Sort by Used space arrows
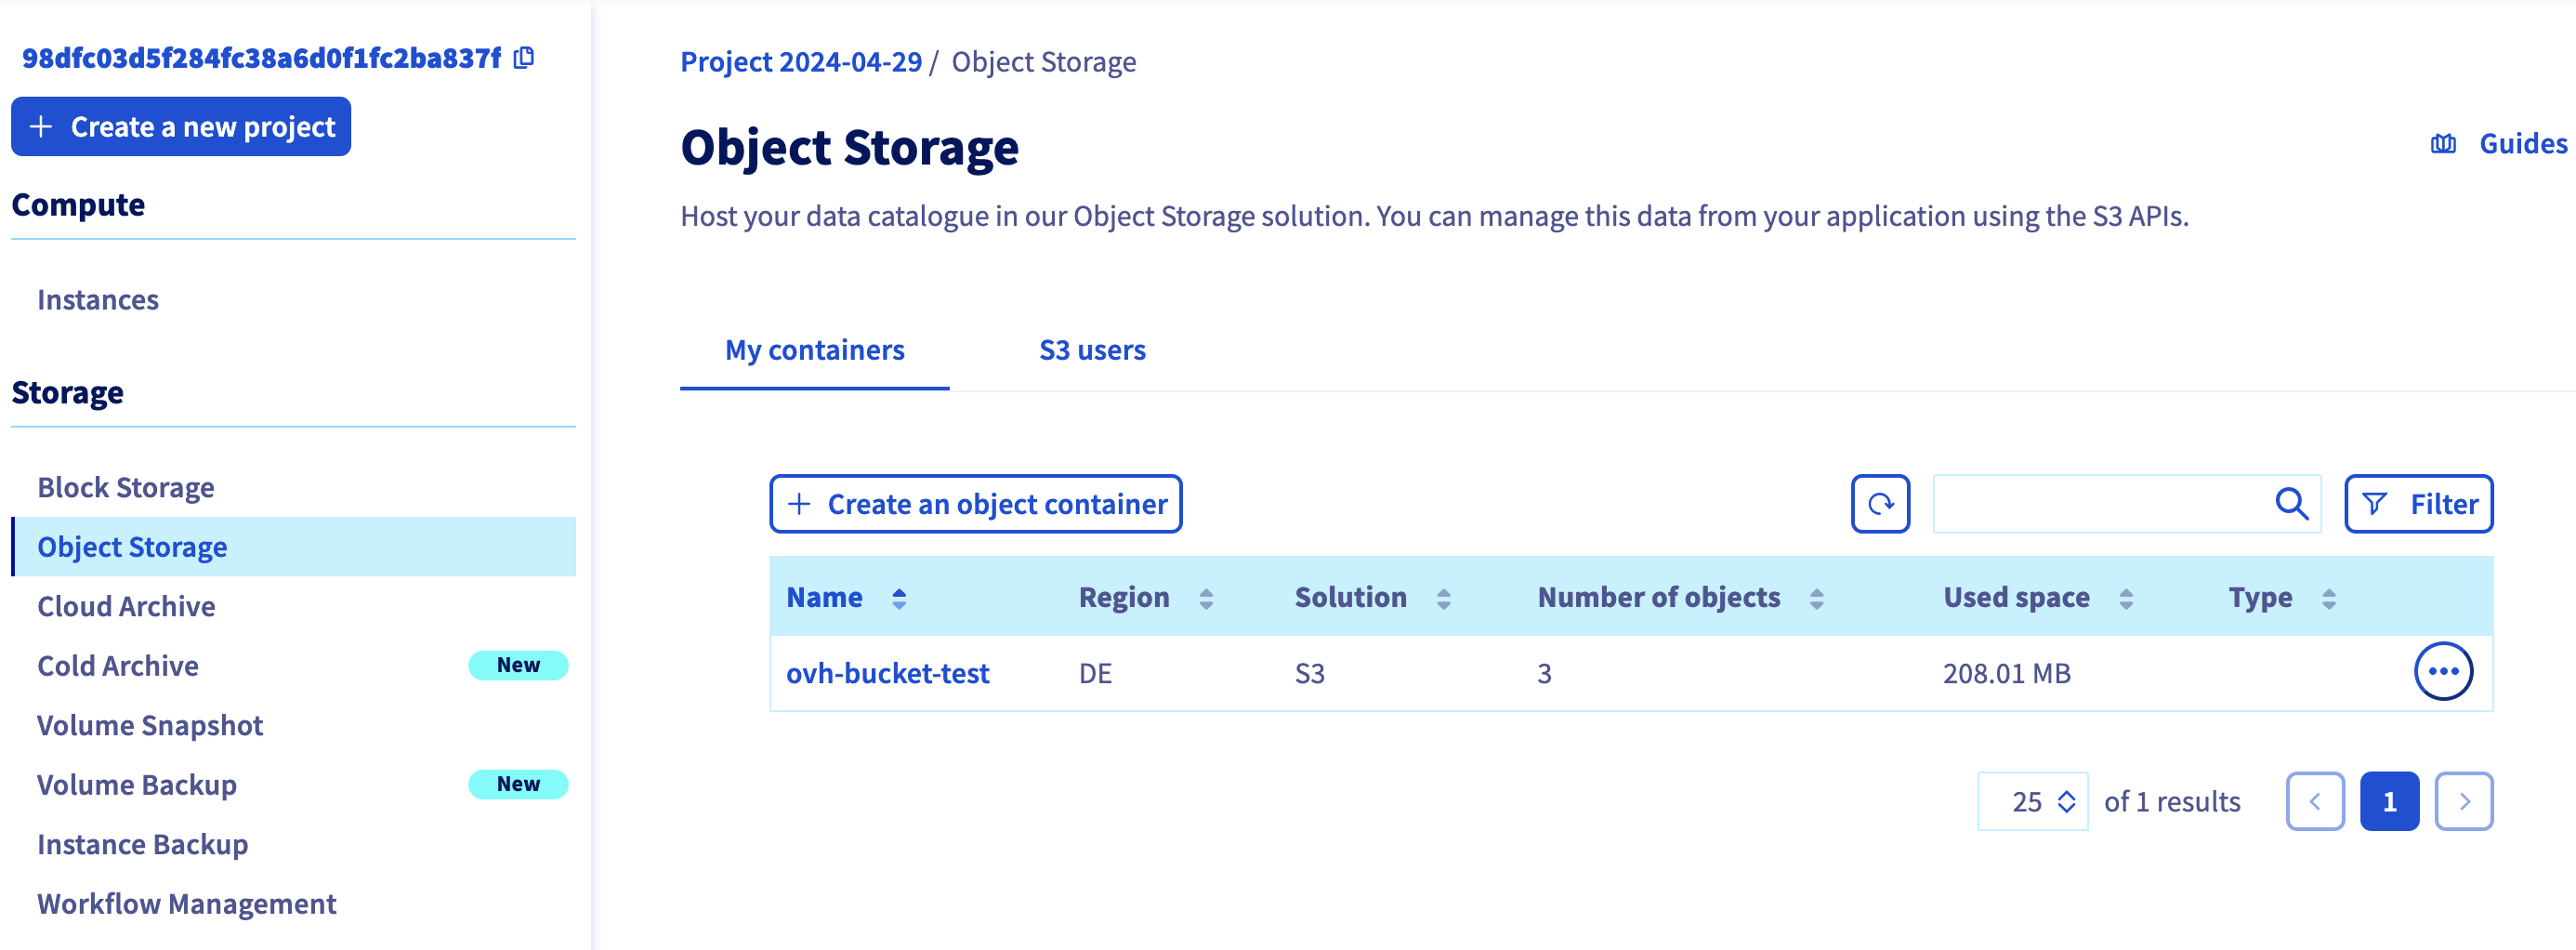 pyautogui.click(x=2126, y=598)
